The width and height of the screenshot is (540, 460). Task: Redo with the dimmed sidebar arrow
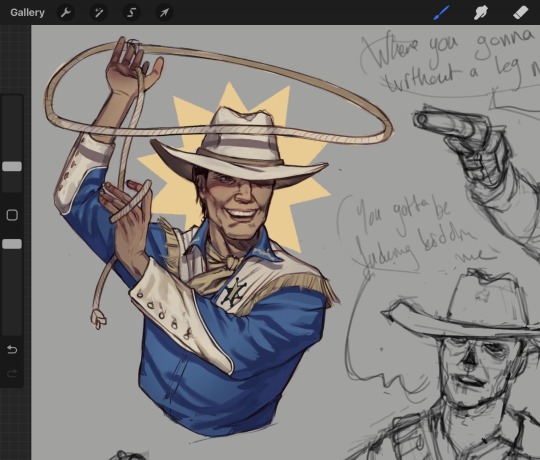coord(12,373)
